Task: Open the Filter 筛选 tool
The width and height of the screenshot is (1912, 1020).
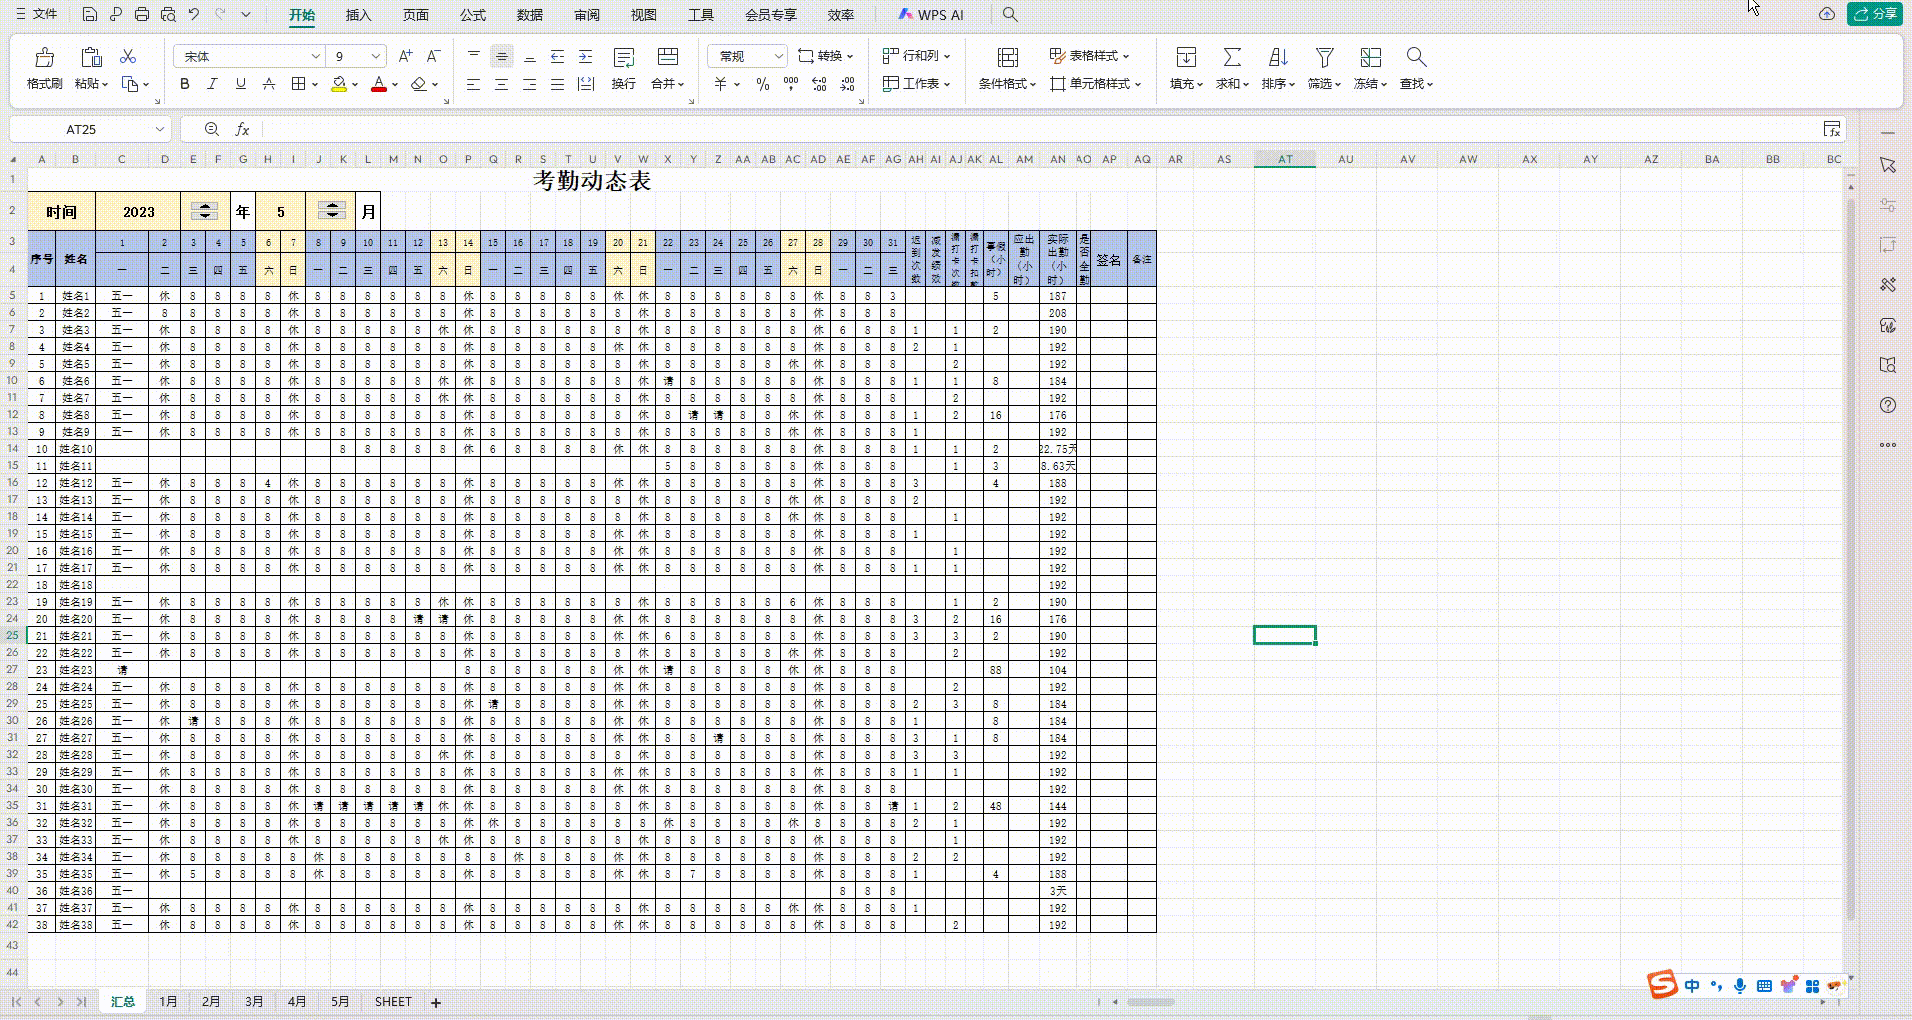Action: [1324, 68]
